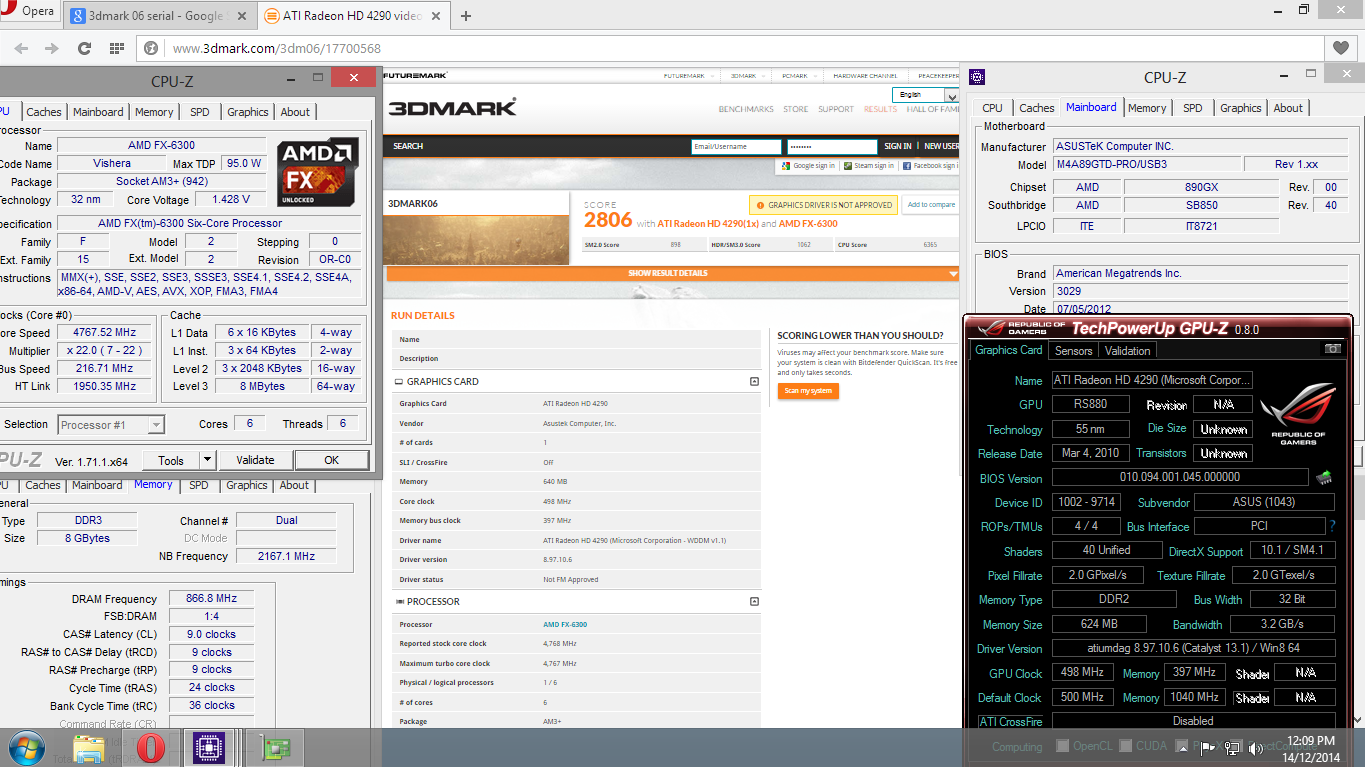1365x767 pixels.
Task: Open the Windows Start button
Action: (27, 747)
